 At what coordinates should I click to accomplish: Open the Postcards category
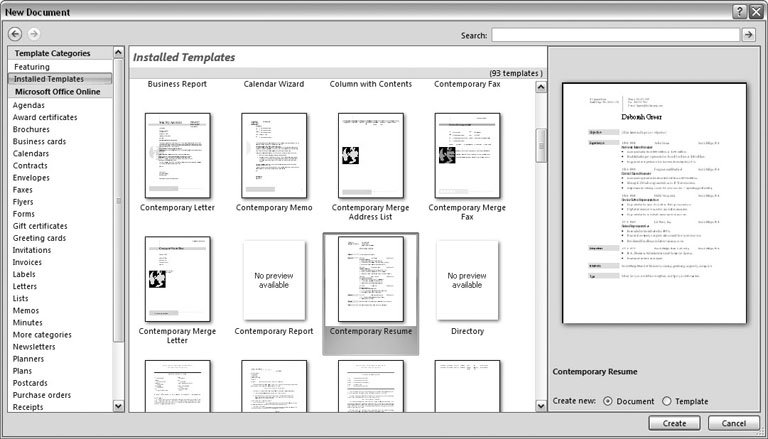pyautogui.click(x=30, y=383)
